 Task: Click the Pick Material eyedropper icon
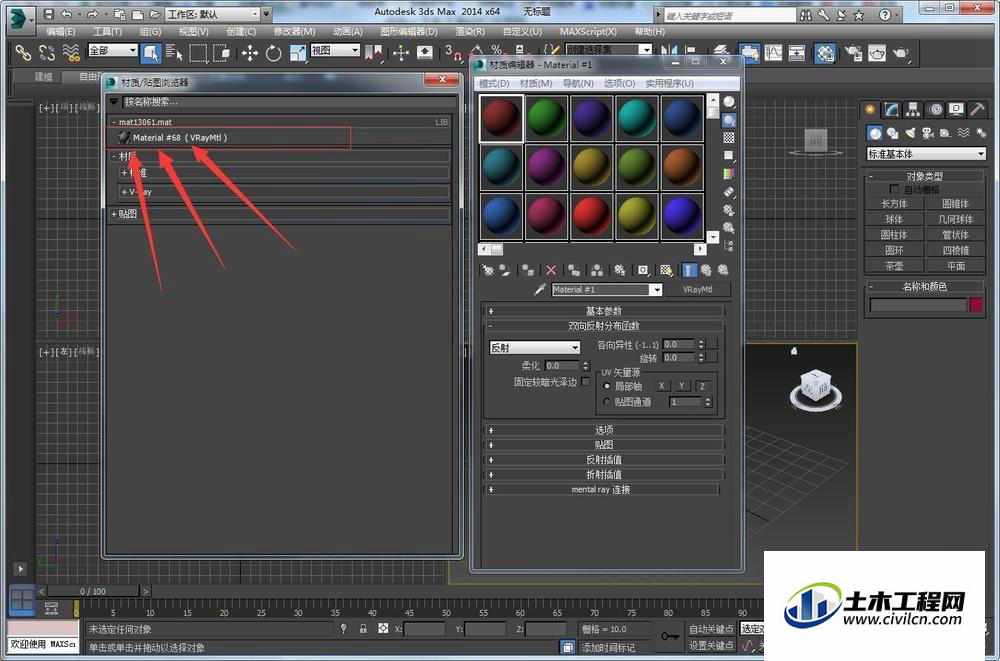click(x=540, y=290)
